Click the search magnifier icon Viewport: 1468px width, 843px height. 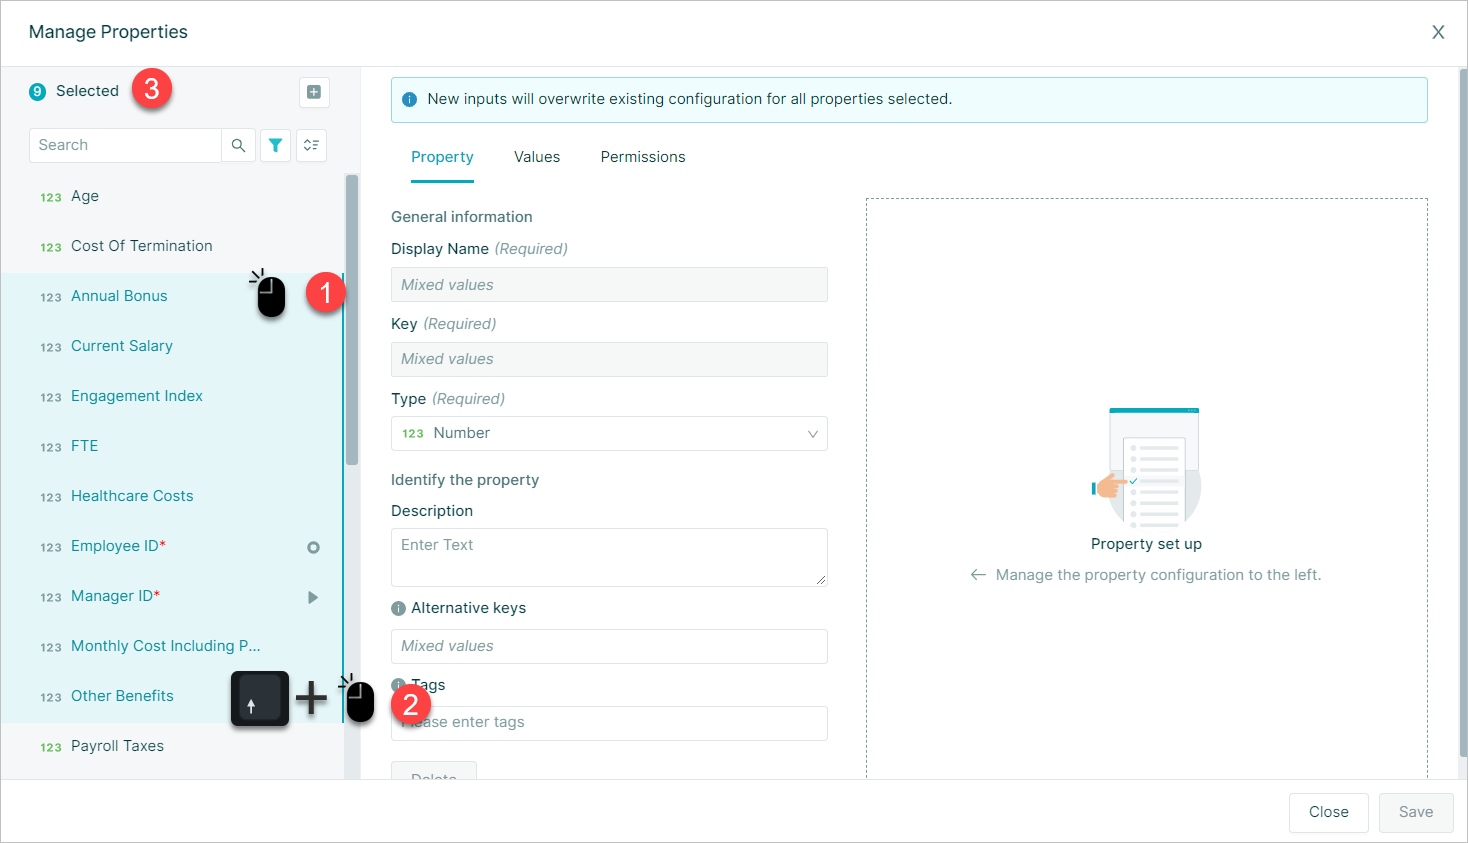tap(238, 145)
